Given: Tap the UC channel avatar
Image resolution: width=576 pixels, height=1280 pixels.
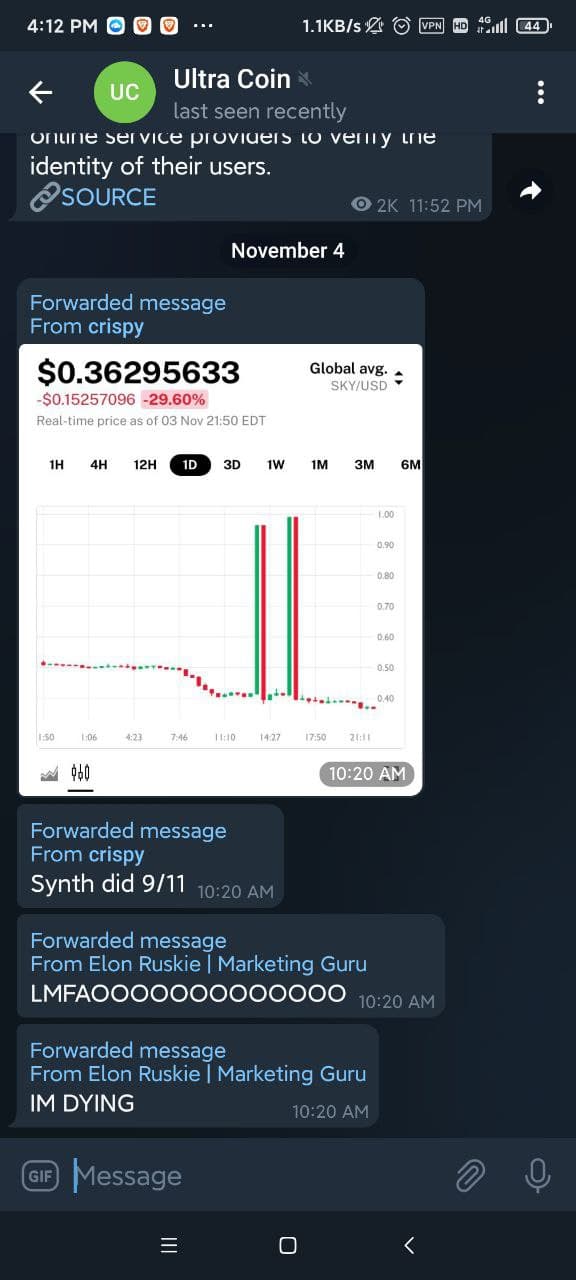Looking at the screenshot, I should click(124, 93).
